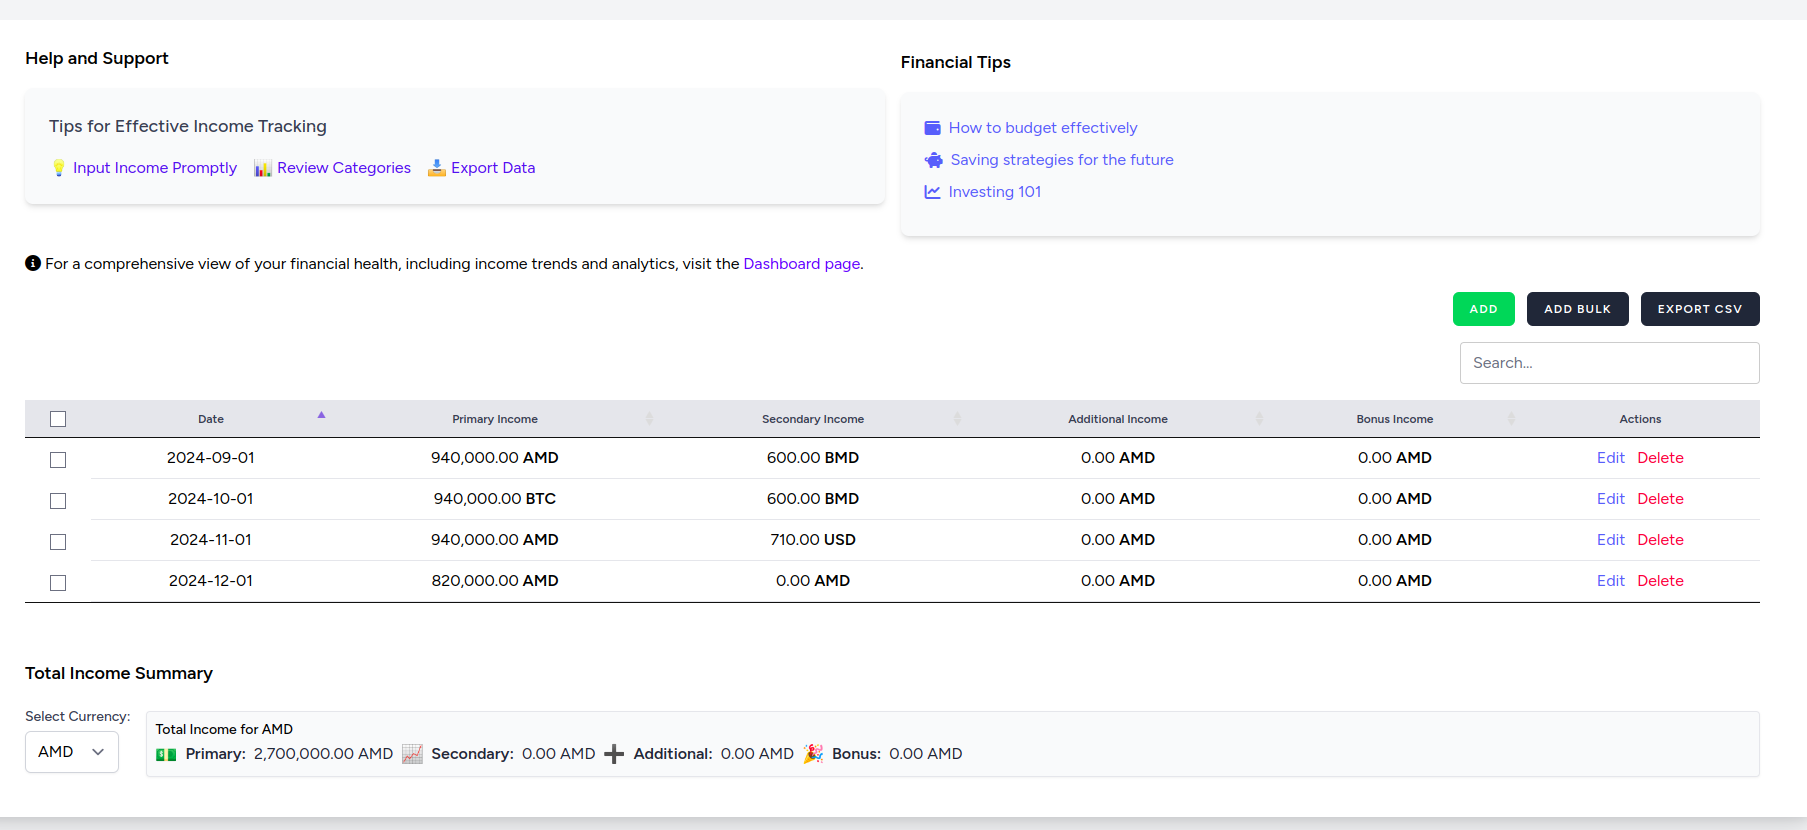Click the sort icon in Primary Income column
Screen dimensions: 1807x830
[x=649, y=419]
